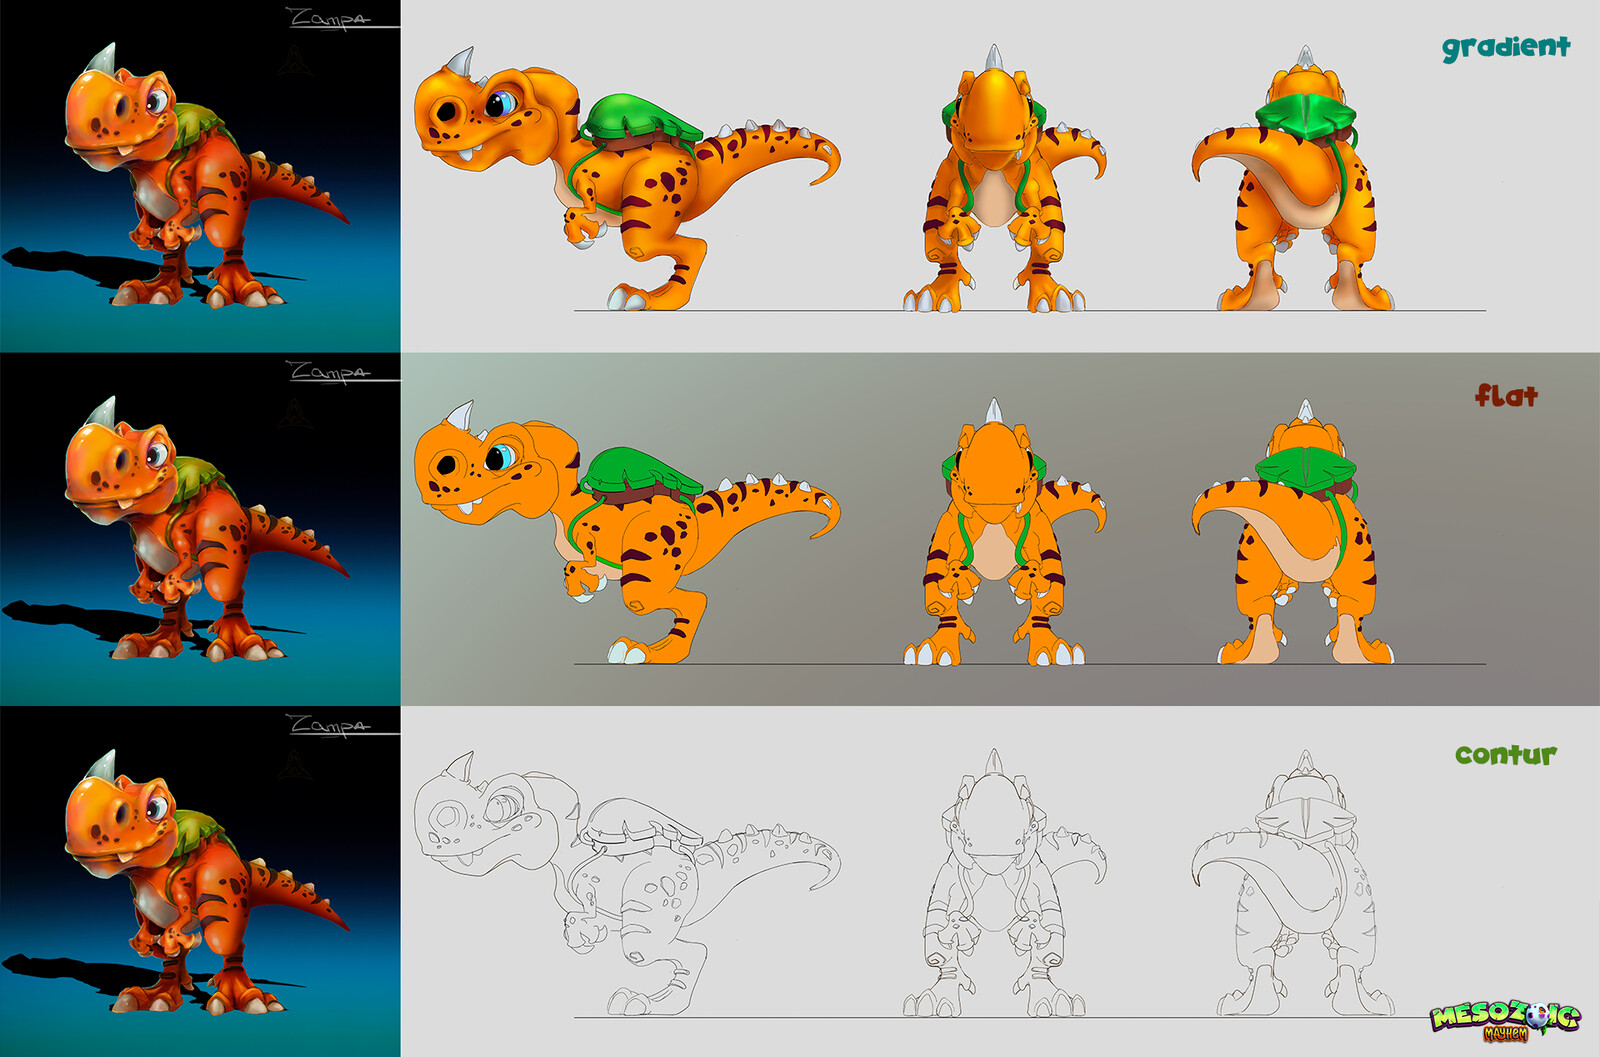Viewport: 1600px width, 1057px height.
Task: Click the teal "gradient" label
Action: coord(1506,47)
